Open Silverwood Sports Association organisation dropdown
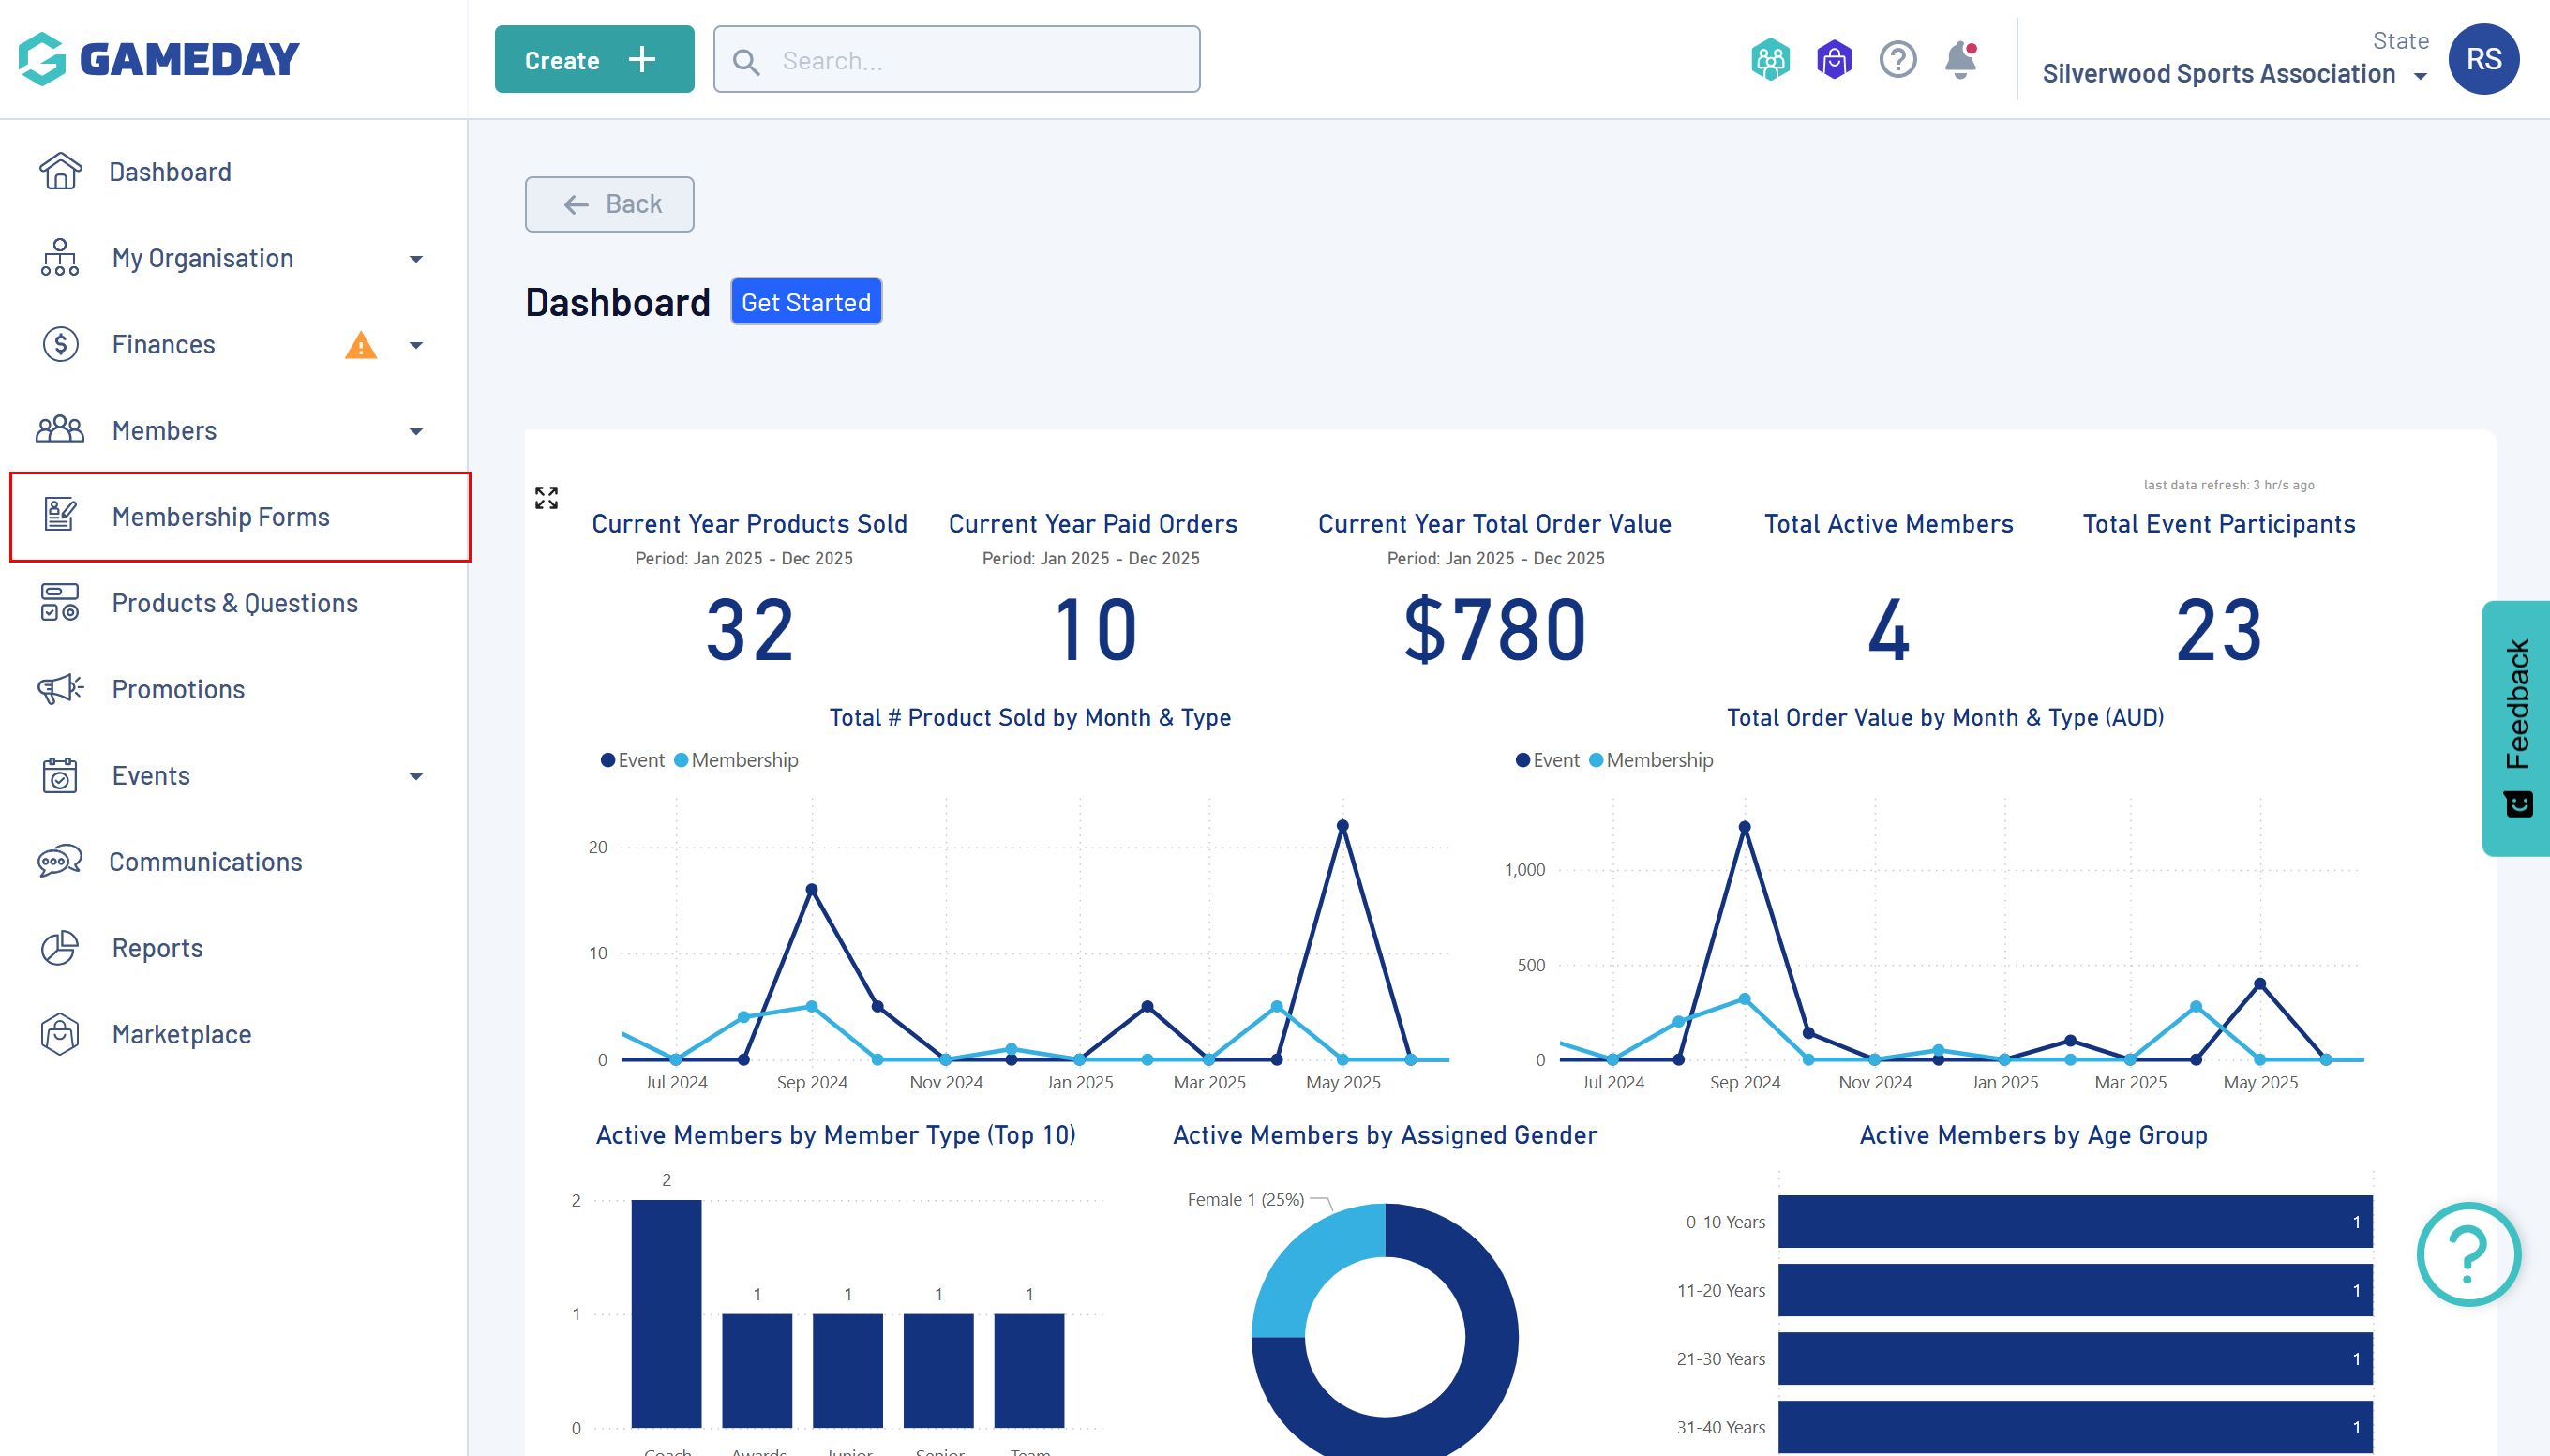 tap(2233, 74)
